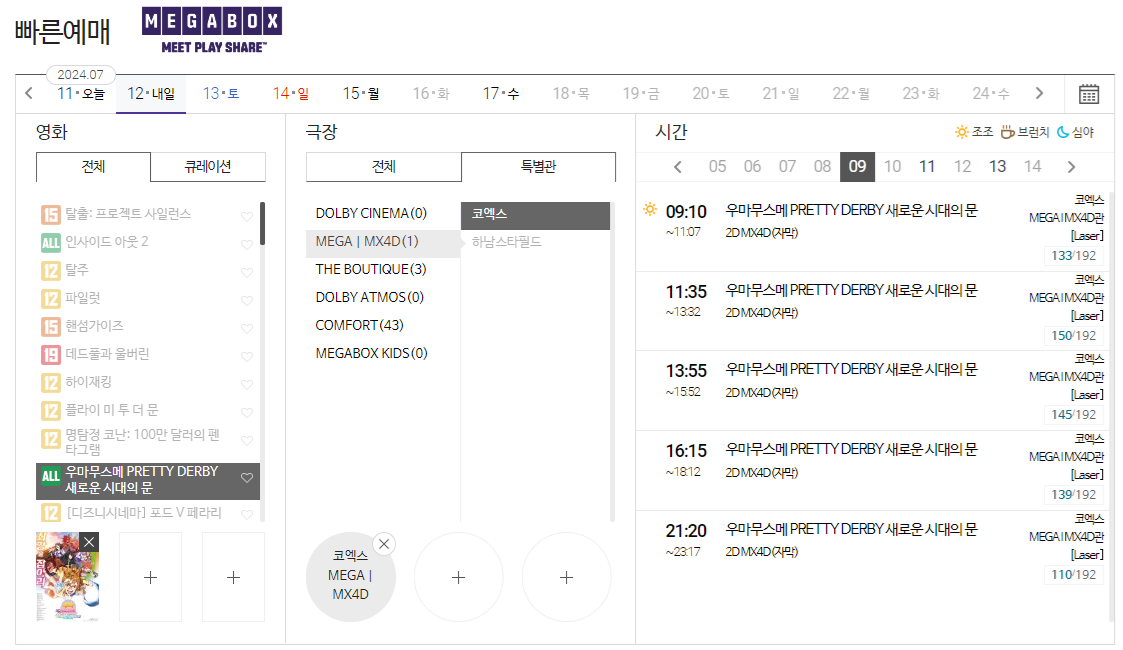Toggle heart for 핸섬가이즈
This screenshot has width=1123, height=650.
point(247,328)
